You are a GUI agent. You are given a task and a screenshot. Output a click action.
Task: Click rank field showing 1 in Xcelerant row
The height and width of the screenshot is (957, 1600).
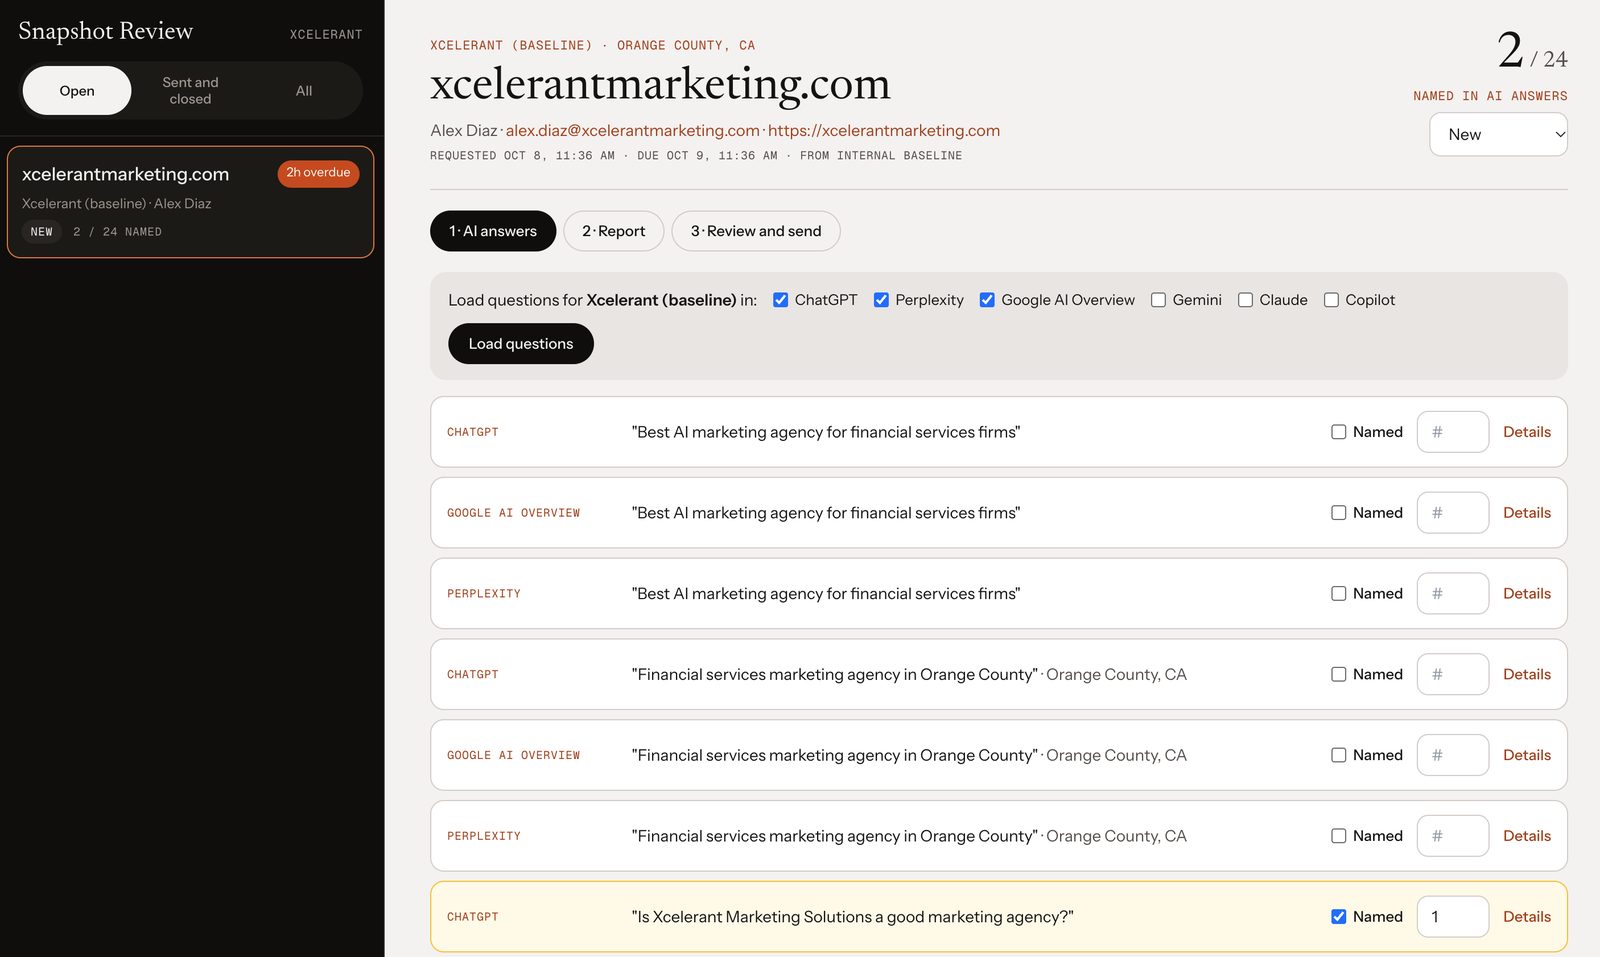1453,917
